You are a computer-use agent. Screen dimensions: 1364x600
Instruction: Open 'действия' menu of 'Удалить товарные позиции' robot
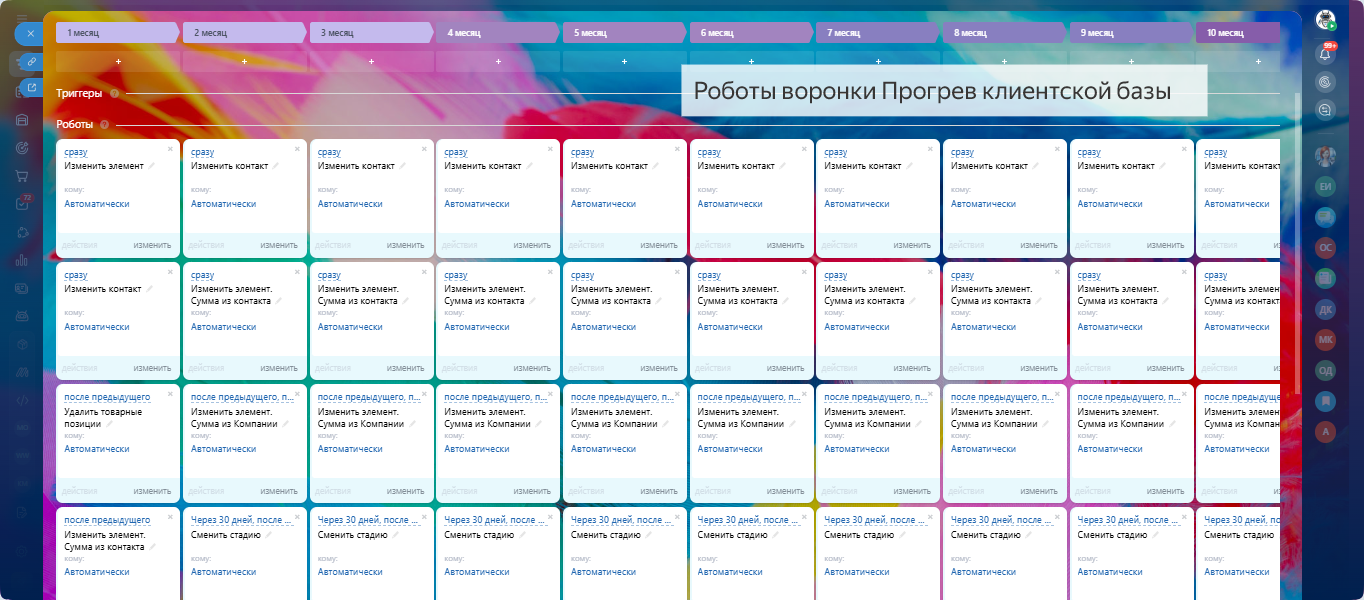tap(80, 490)
